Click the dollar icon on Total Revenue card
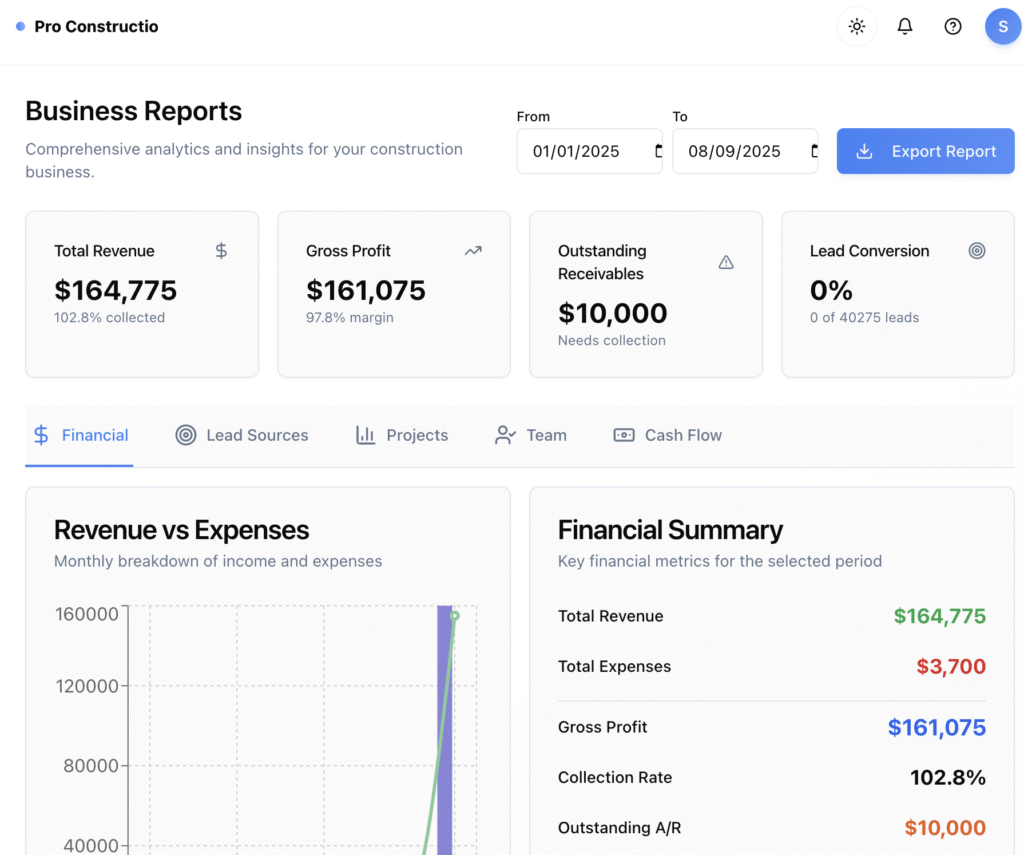This screenshot has width=1024, height=855. 221,251
